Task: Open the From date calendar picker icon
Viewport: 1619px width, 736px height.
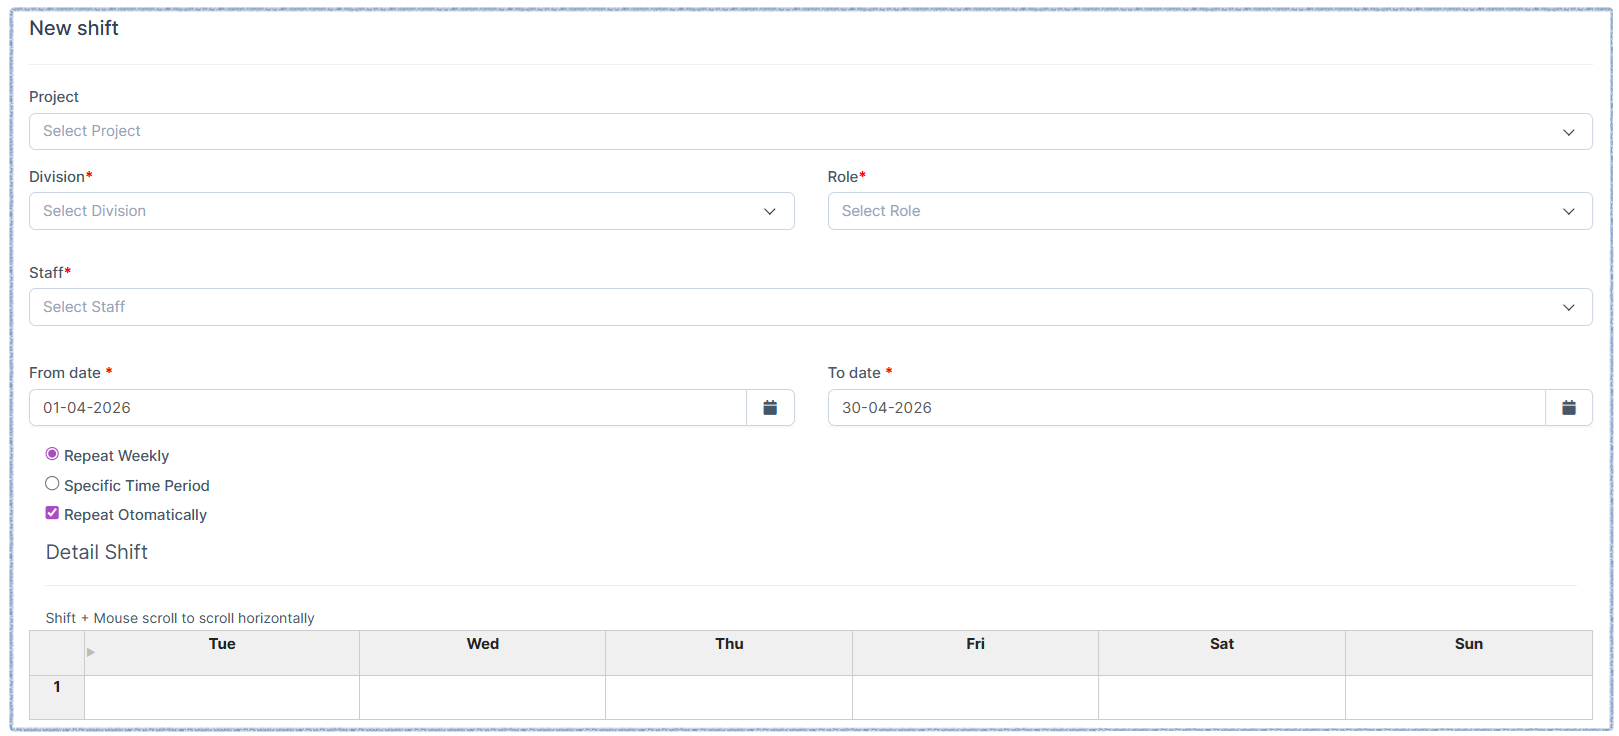Action: [x=770, y=408]
